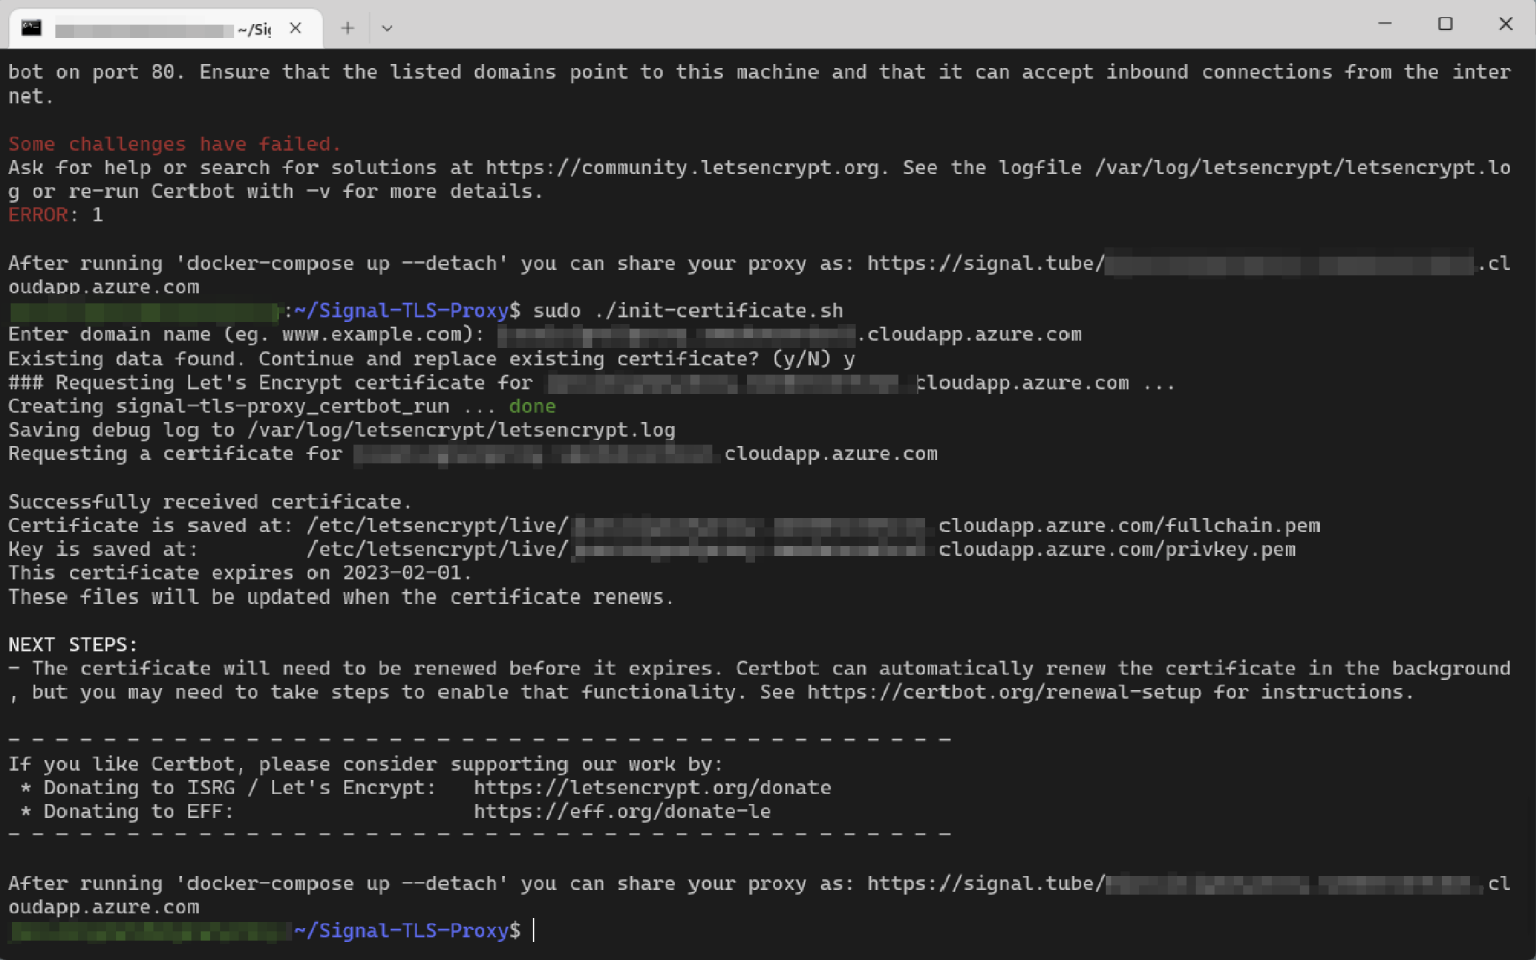Open the community.letsencrypt.org link

[x=682, y=167]
